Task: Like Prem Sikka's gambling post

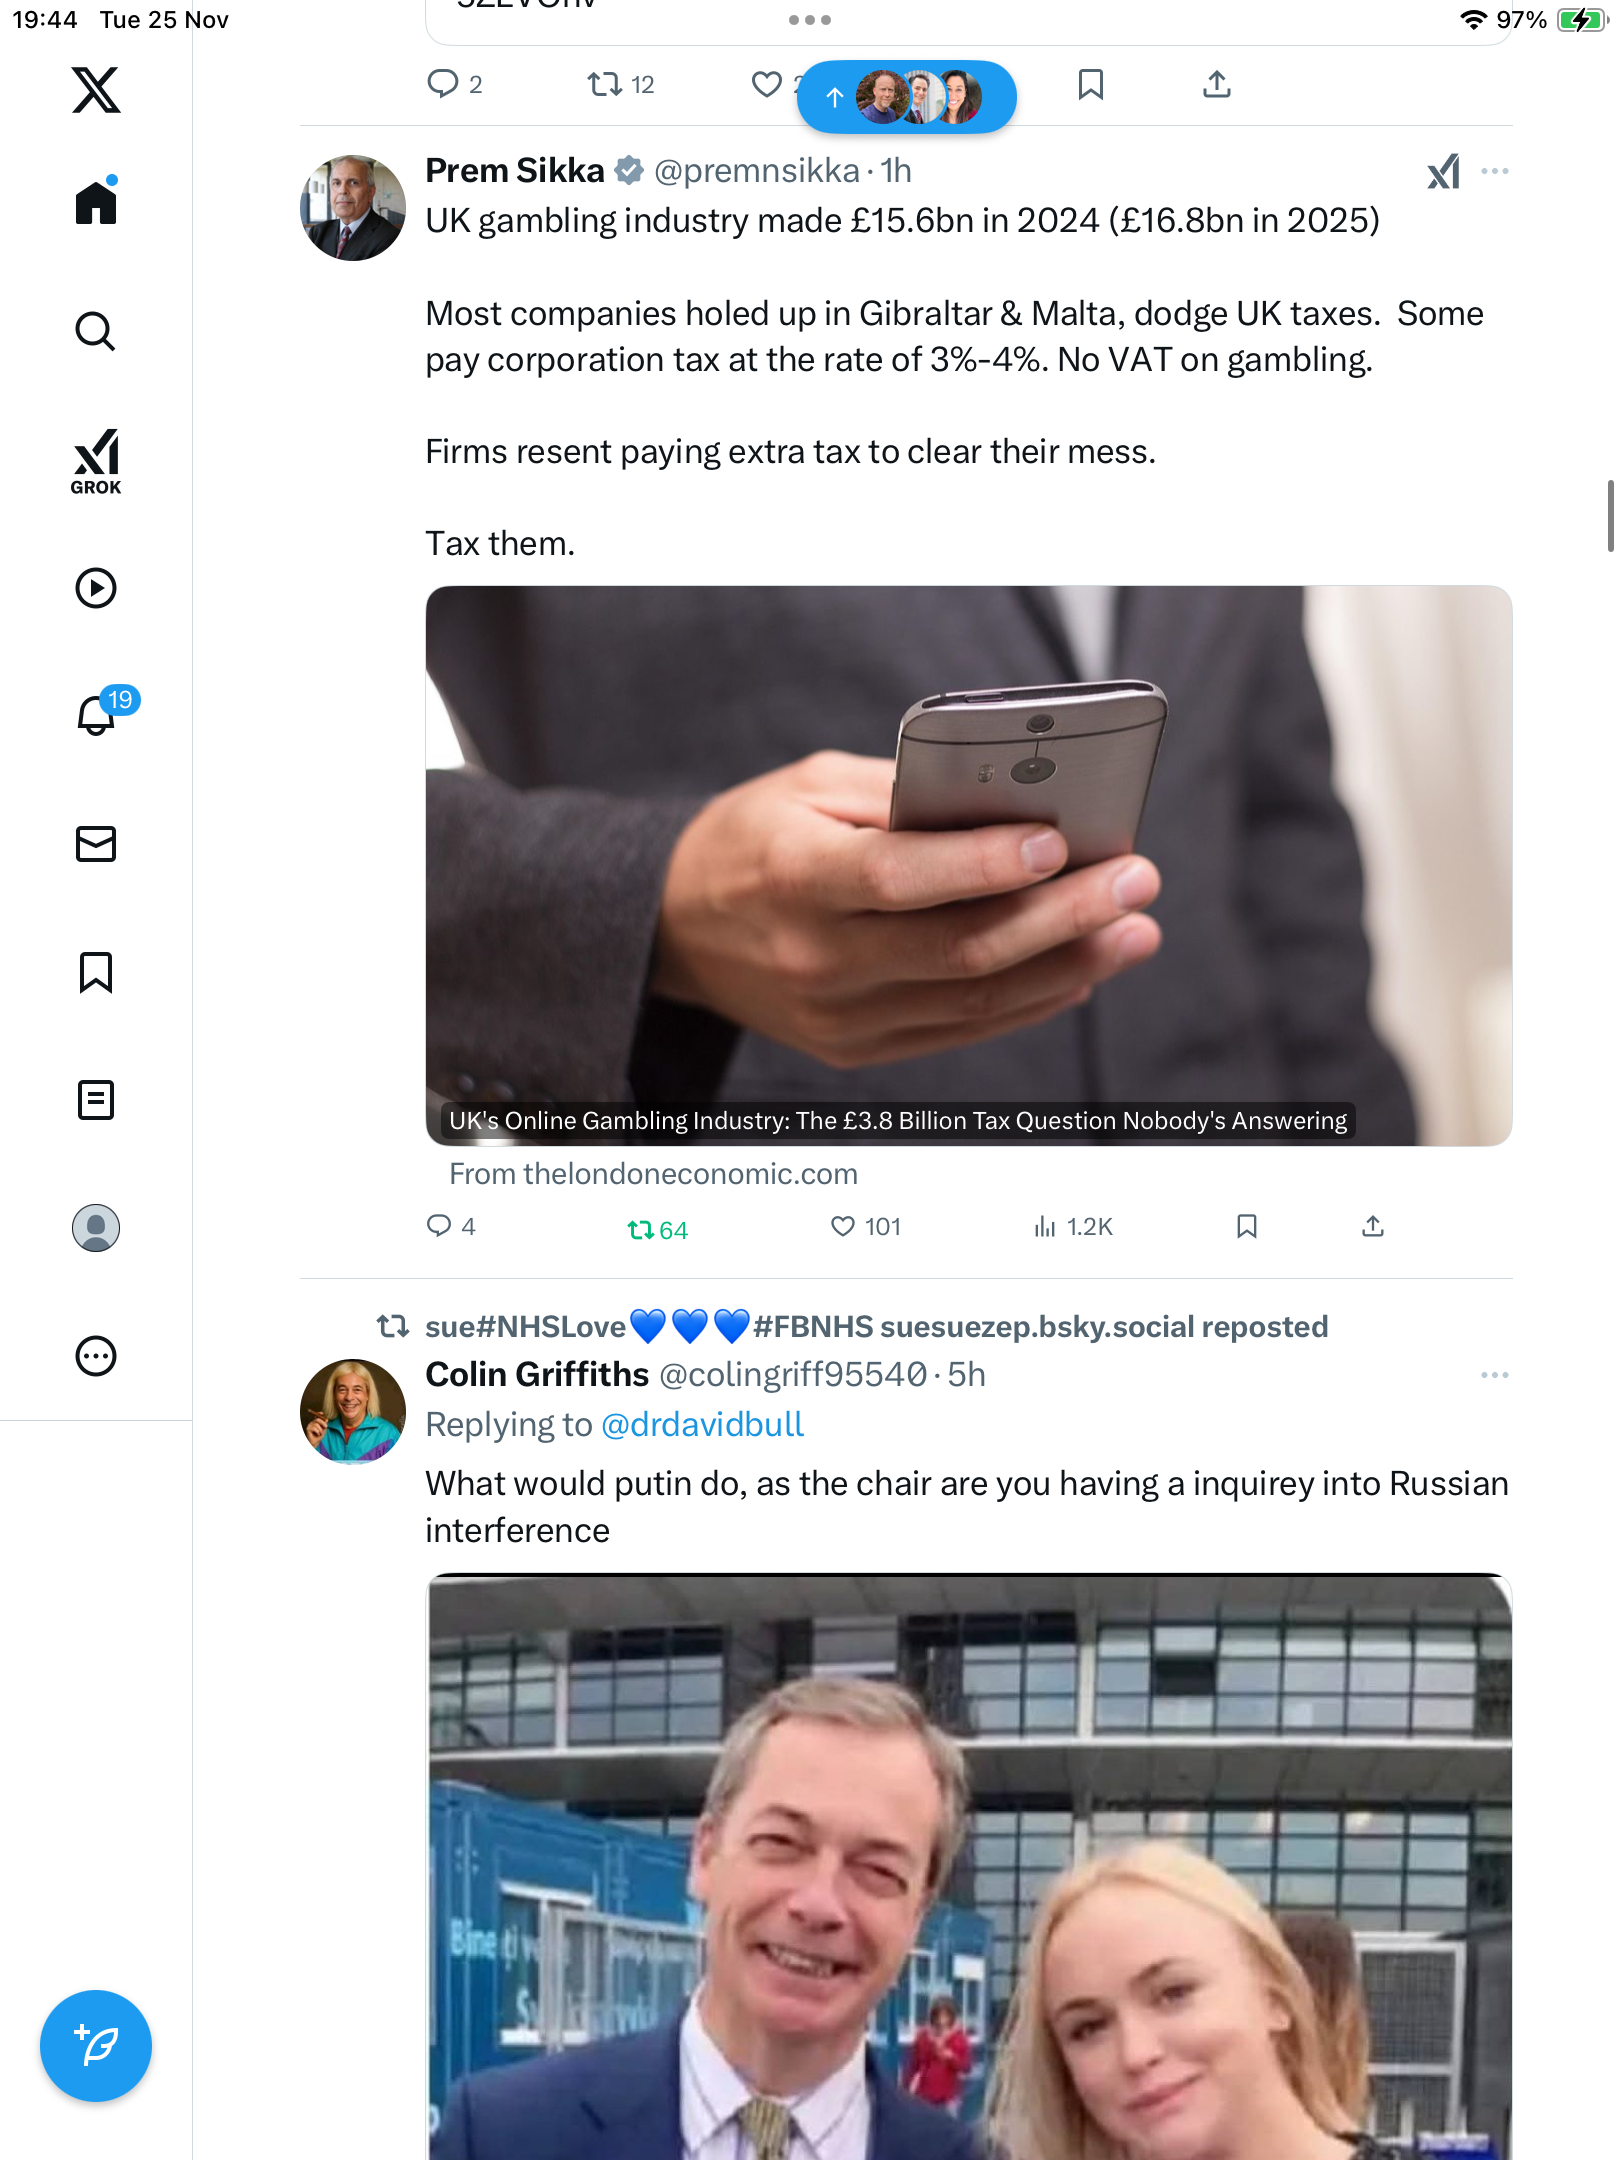Action: [843, 1226]
